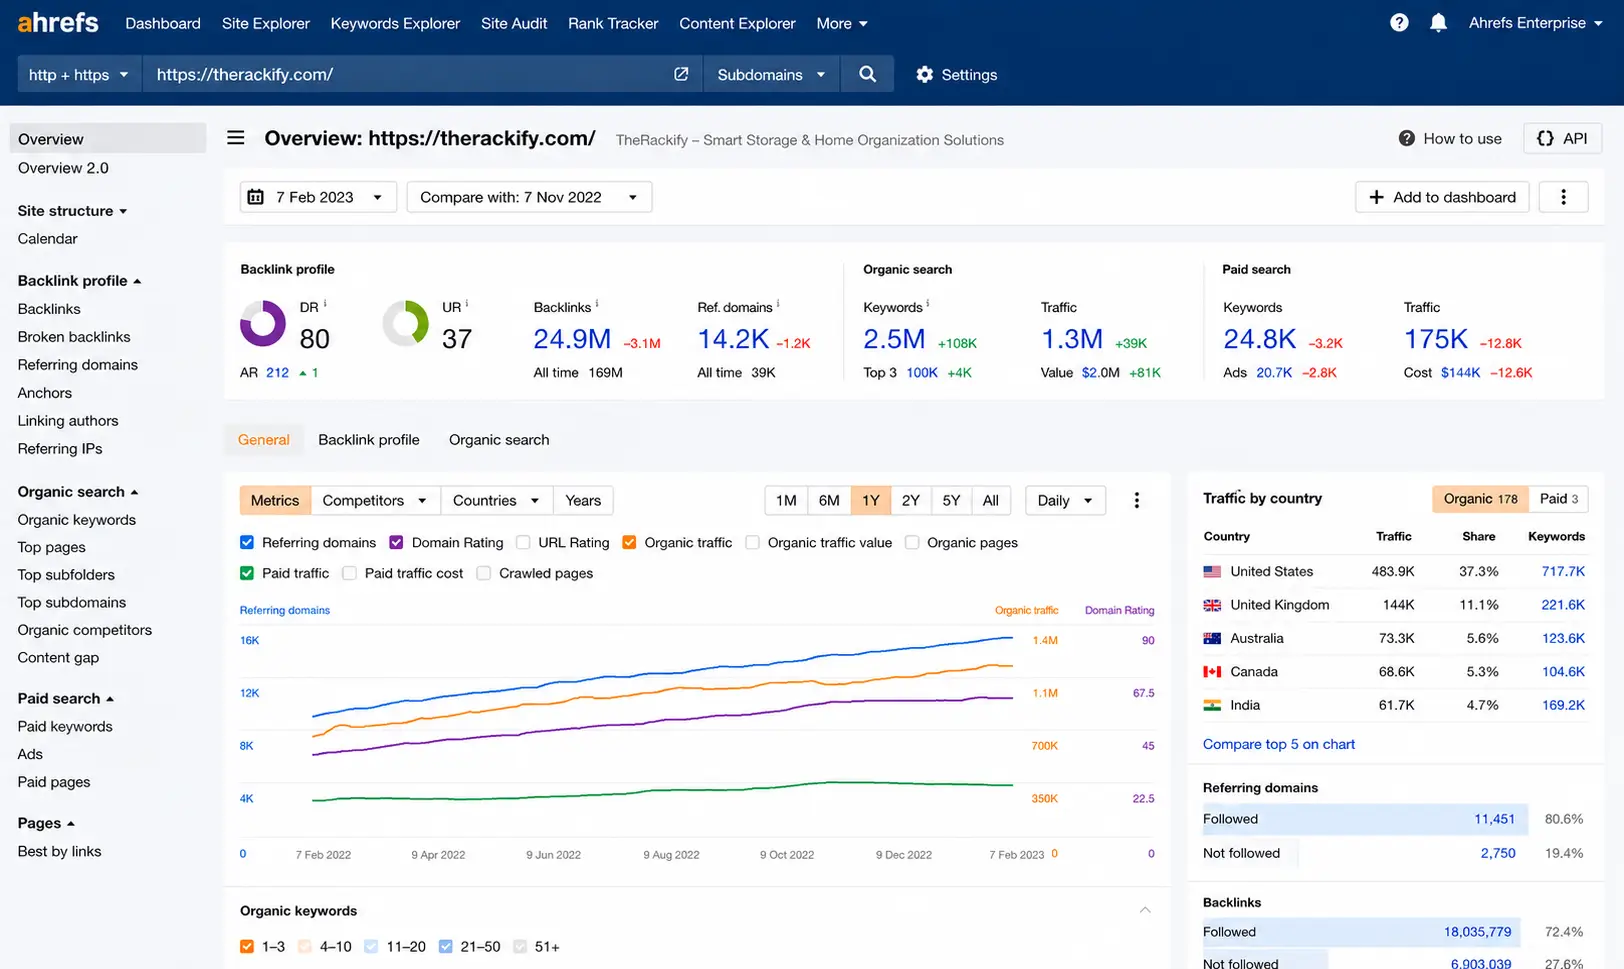This screenshot has width=1624, height=969.
Task: Collapse the Organic keywords section chevron
Action: coord(1145,910)
